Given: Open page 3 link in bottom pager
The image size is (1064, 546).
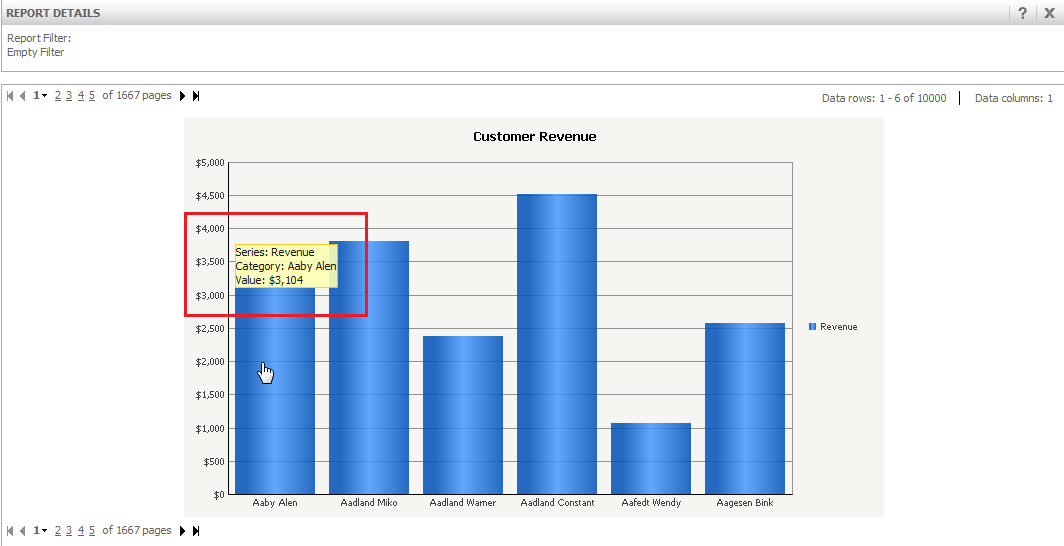Looking at the screenshot, I should (69, 531).
